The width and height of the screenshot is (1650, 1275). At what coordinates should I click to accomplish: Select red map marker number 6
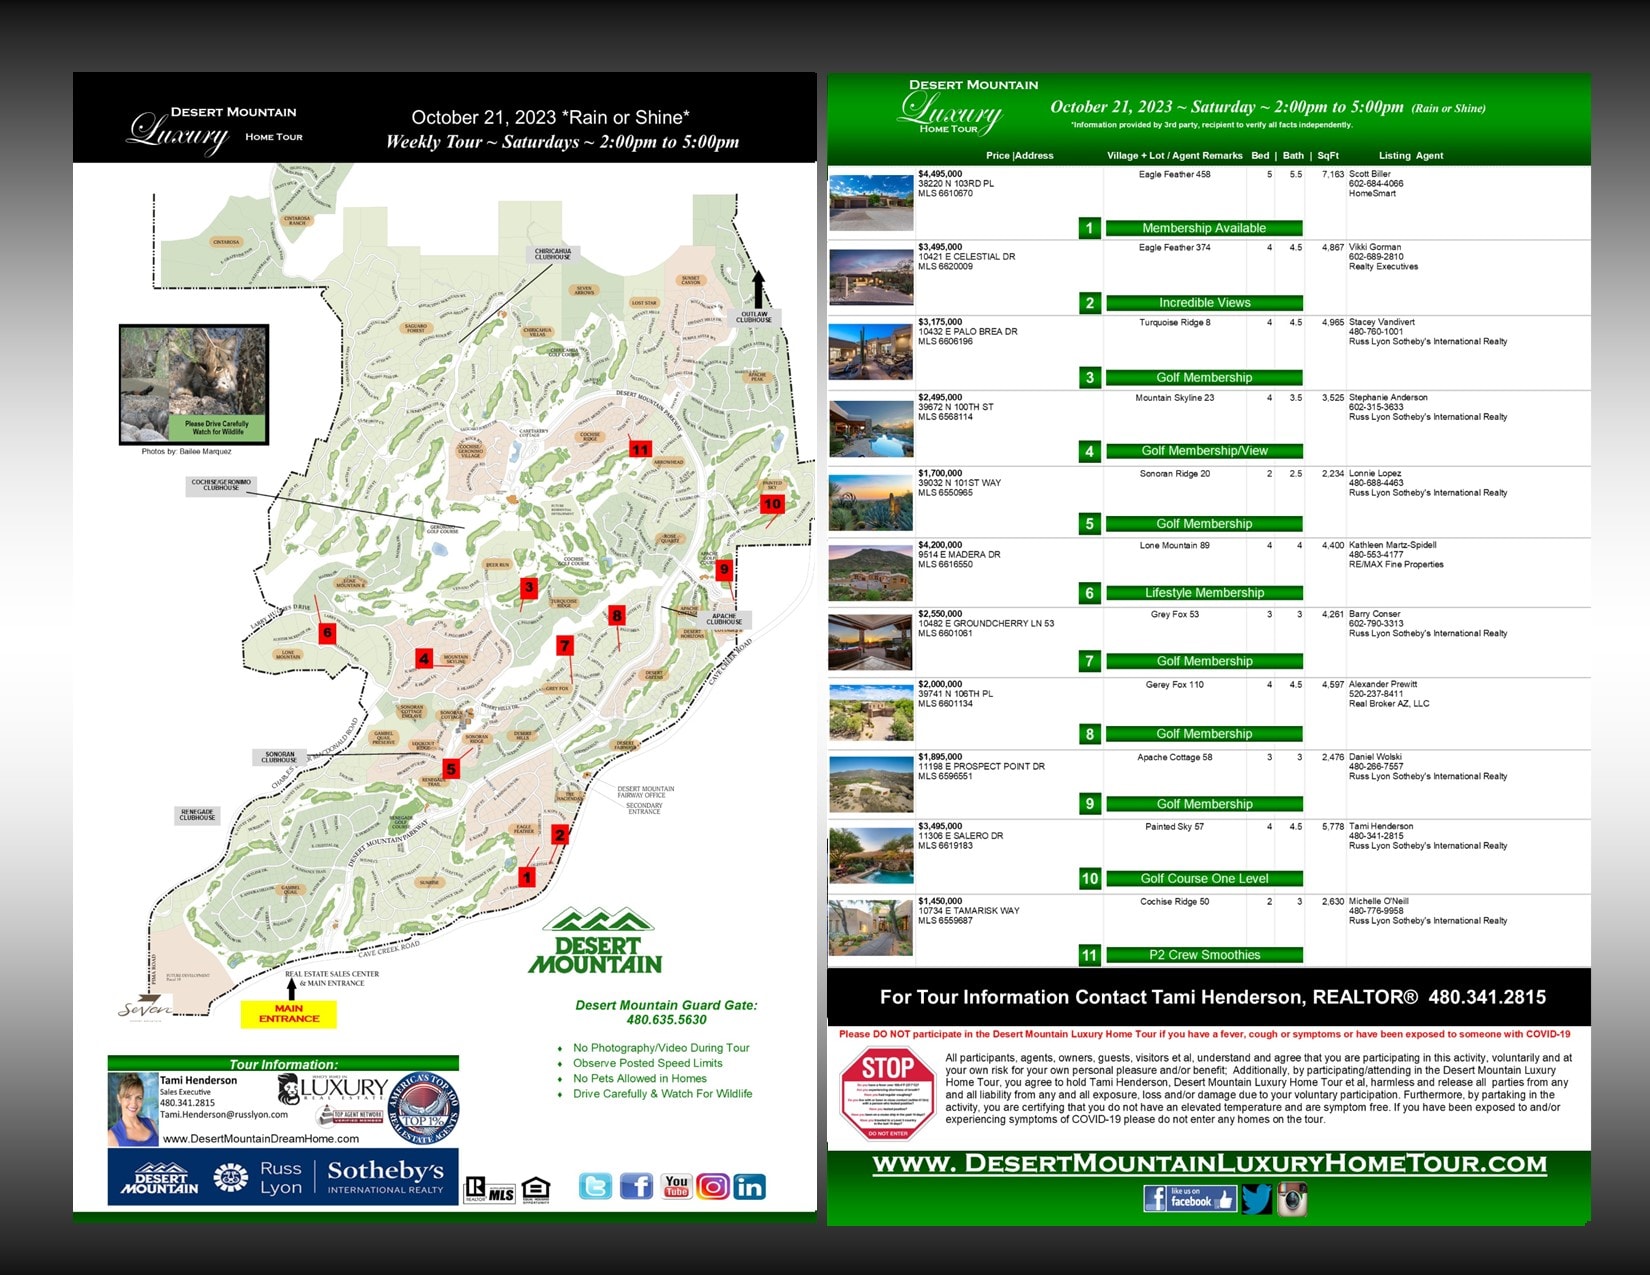pyautogui.click(x=327, y=632)
